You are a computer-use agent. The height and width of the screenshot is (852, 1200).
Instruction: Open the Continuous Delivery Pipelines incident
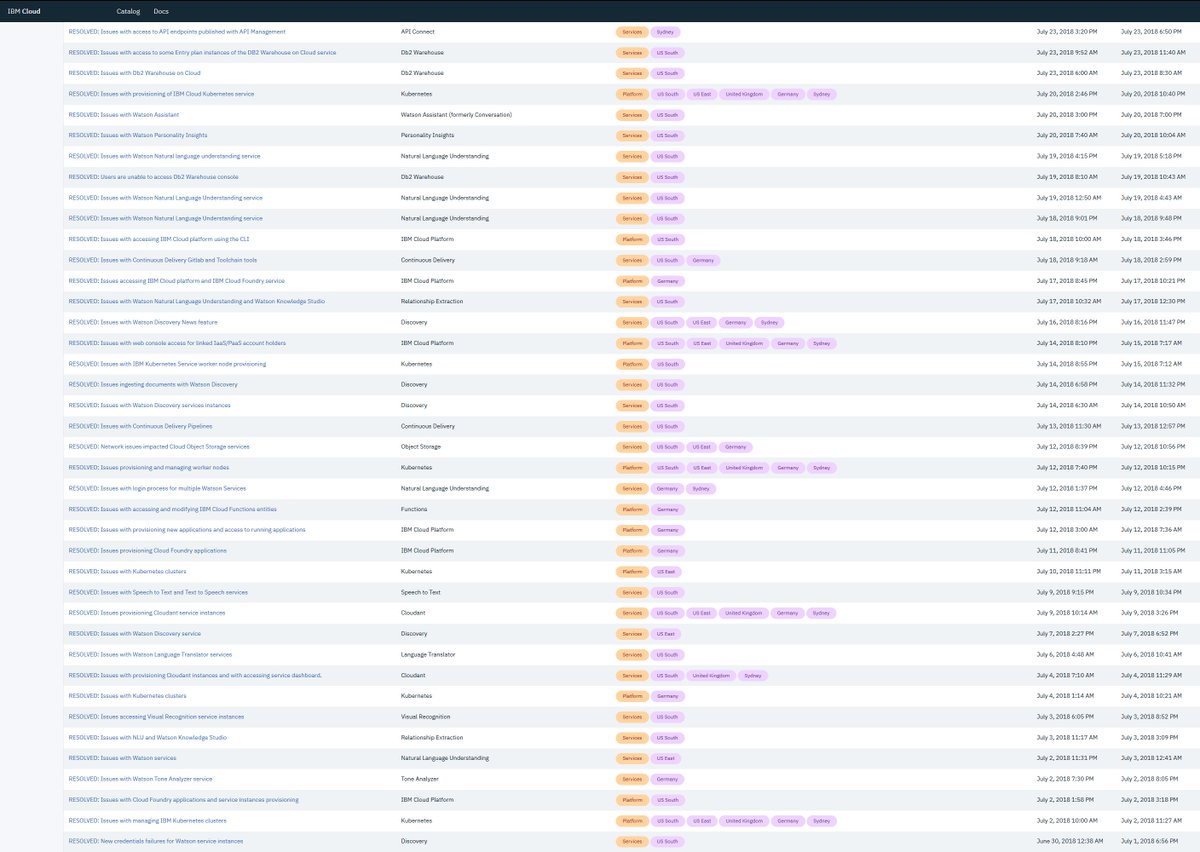tap(140, 426)
